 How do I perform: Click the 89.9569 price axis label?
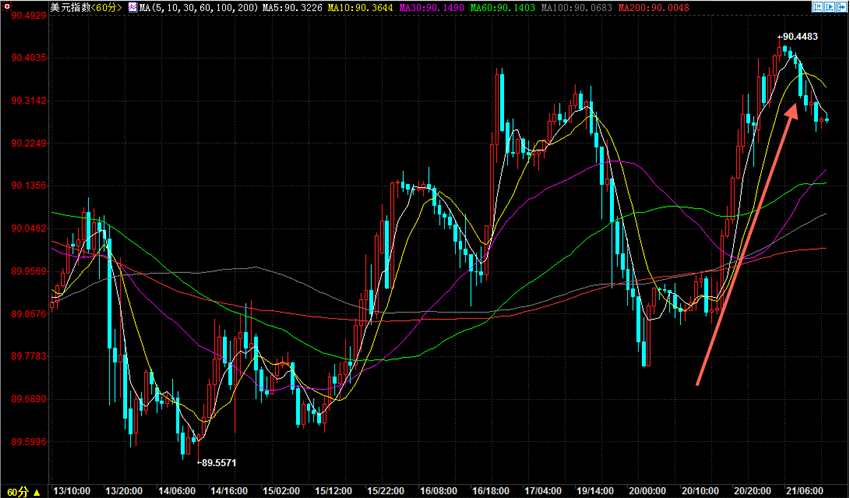[x=29, y=271]
